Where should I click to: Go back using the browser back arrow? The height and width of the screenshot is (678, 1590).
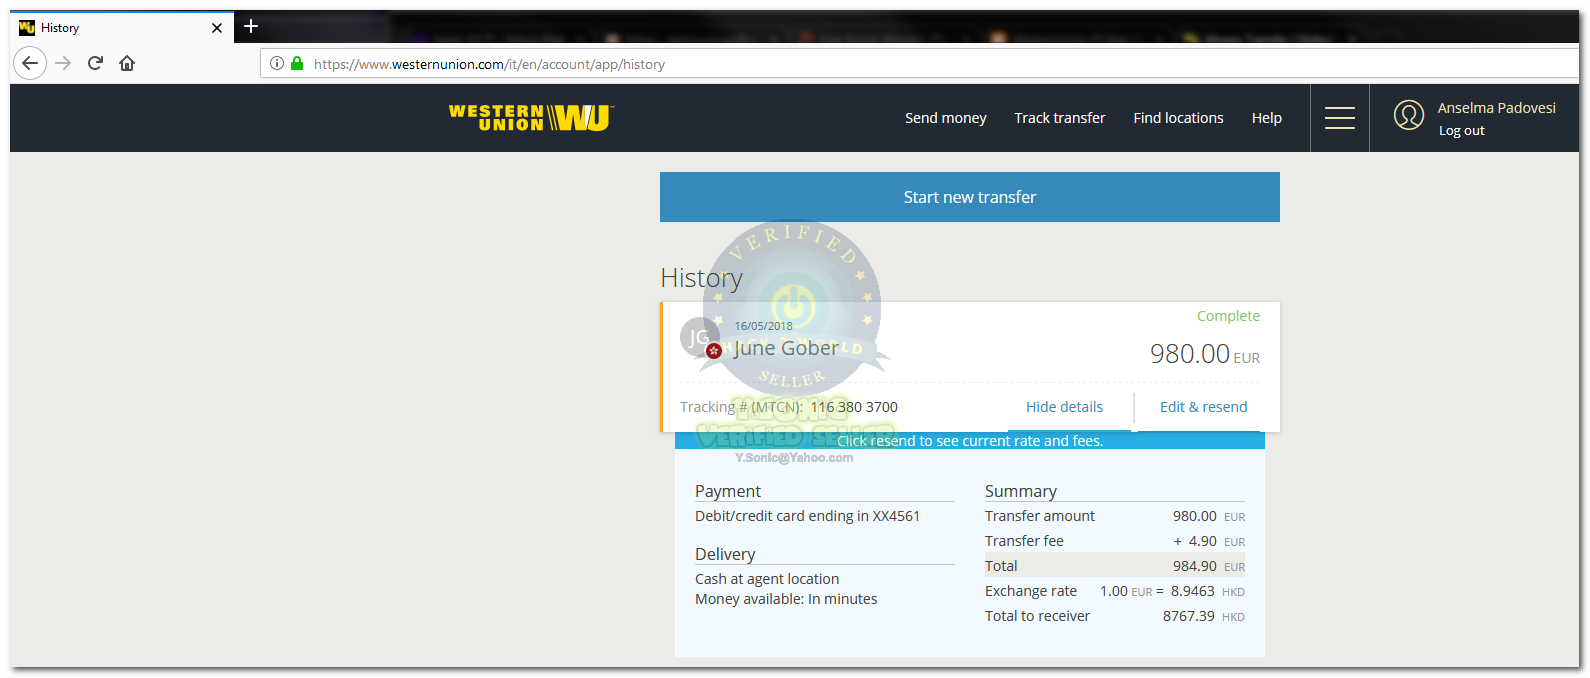[x=30, y=63]
